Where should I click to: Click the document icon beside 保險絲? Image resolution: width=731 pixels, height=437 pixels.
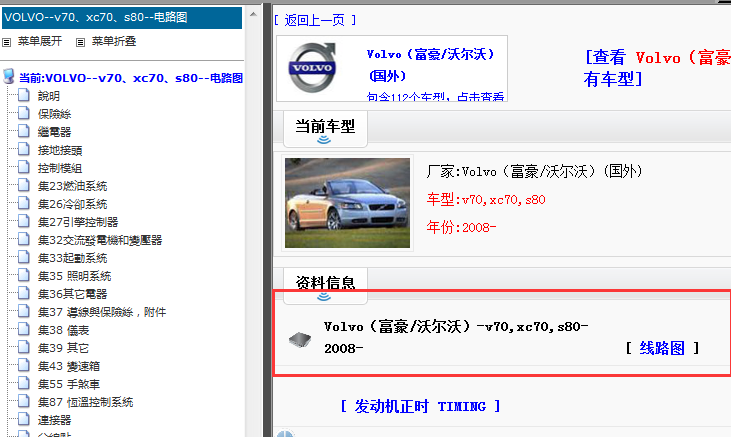point(24,113)
